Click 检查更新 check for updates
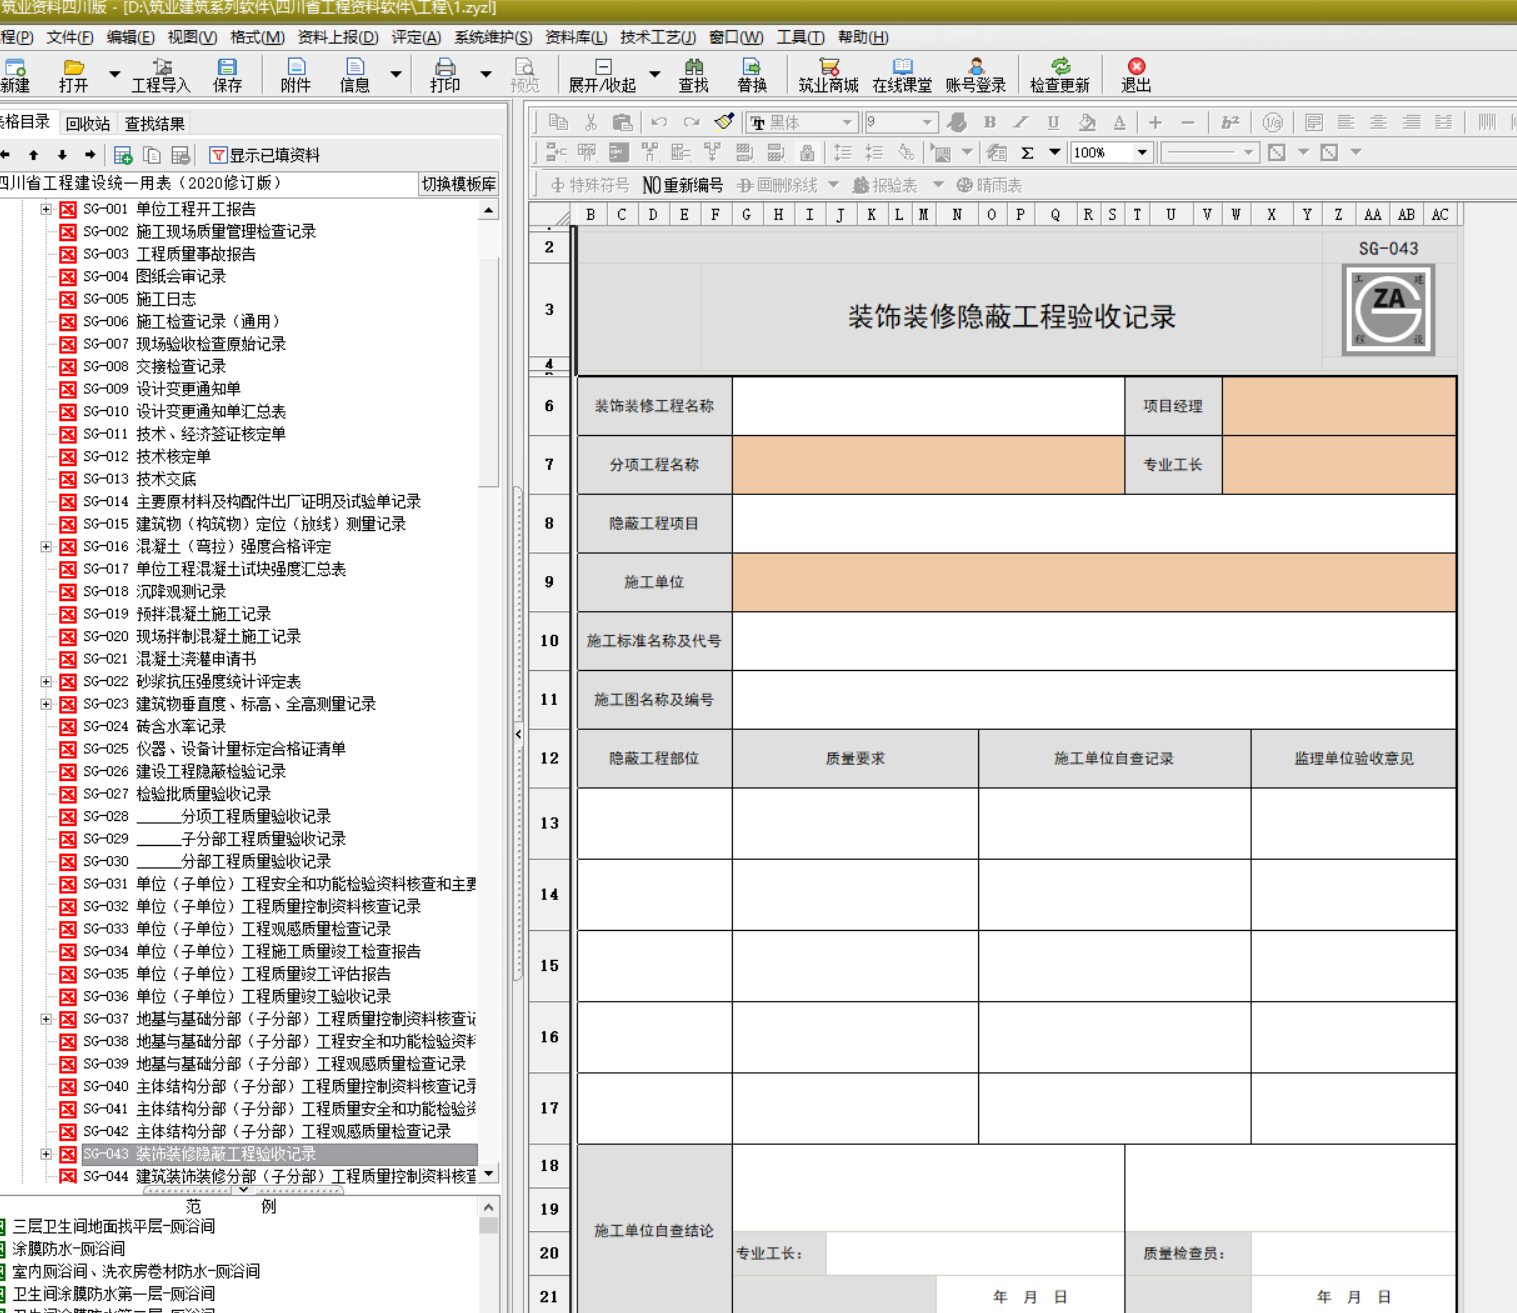1517x1313 pixels. coord(1060,75)
